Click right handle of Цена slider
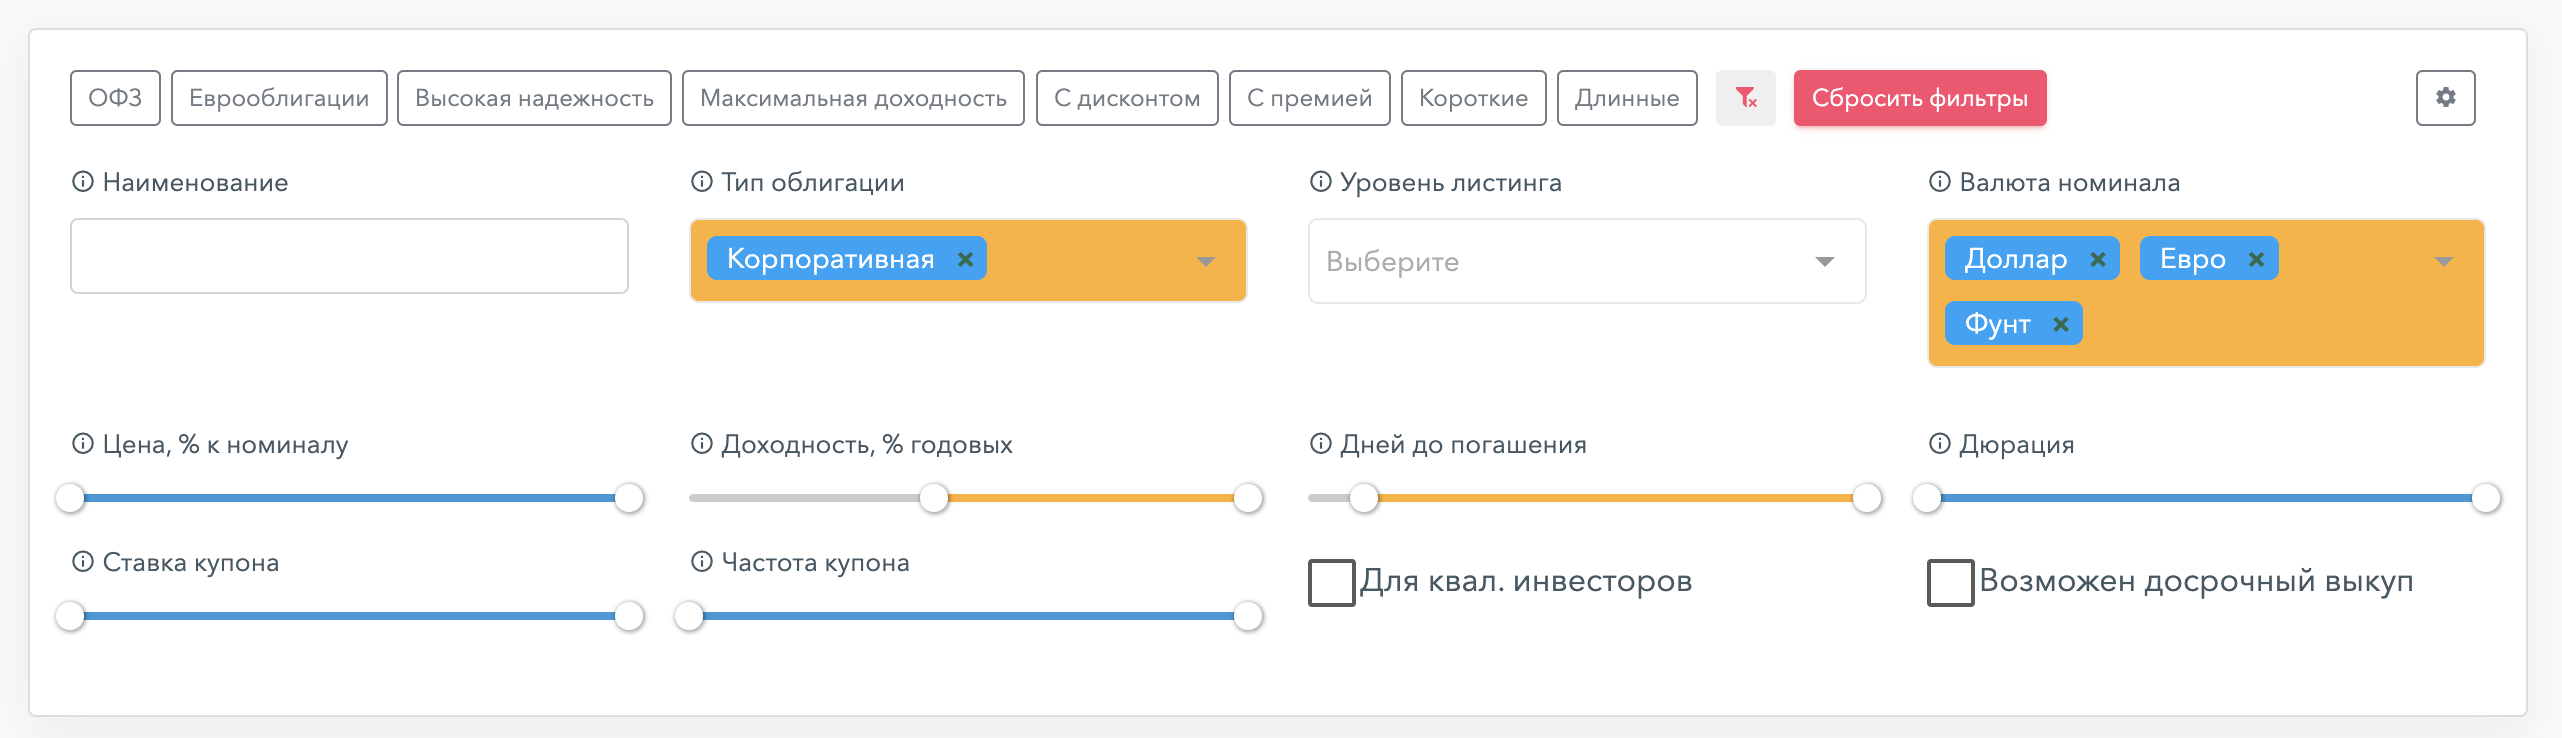This screenshot has width=2562, height=738. pyautogui.click(x=629, y=498)
